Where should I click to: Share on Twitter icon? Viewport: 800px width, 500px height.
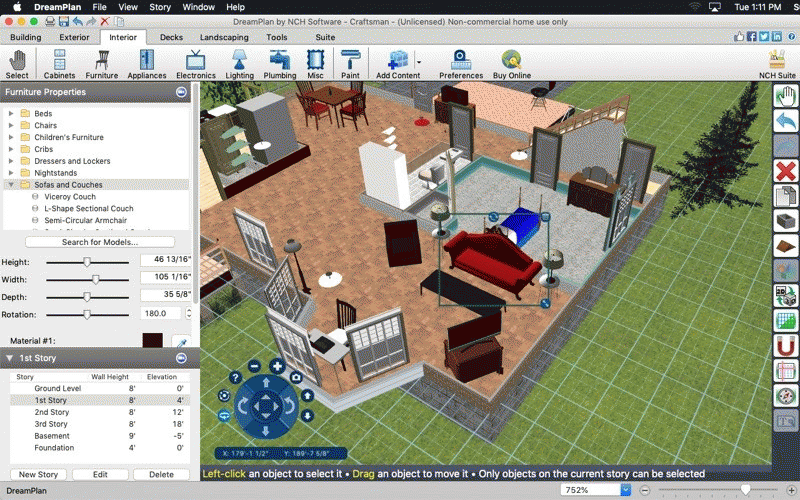(764, 36)
